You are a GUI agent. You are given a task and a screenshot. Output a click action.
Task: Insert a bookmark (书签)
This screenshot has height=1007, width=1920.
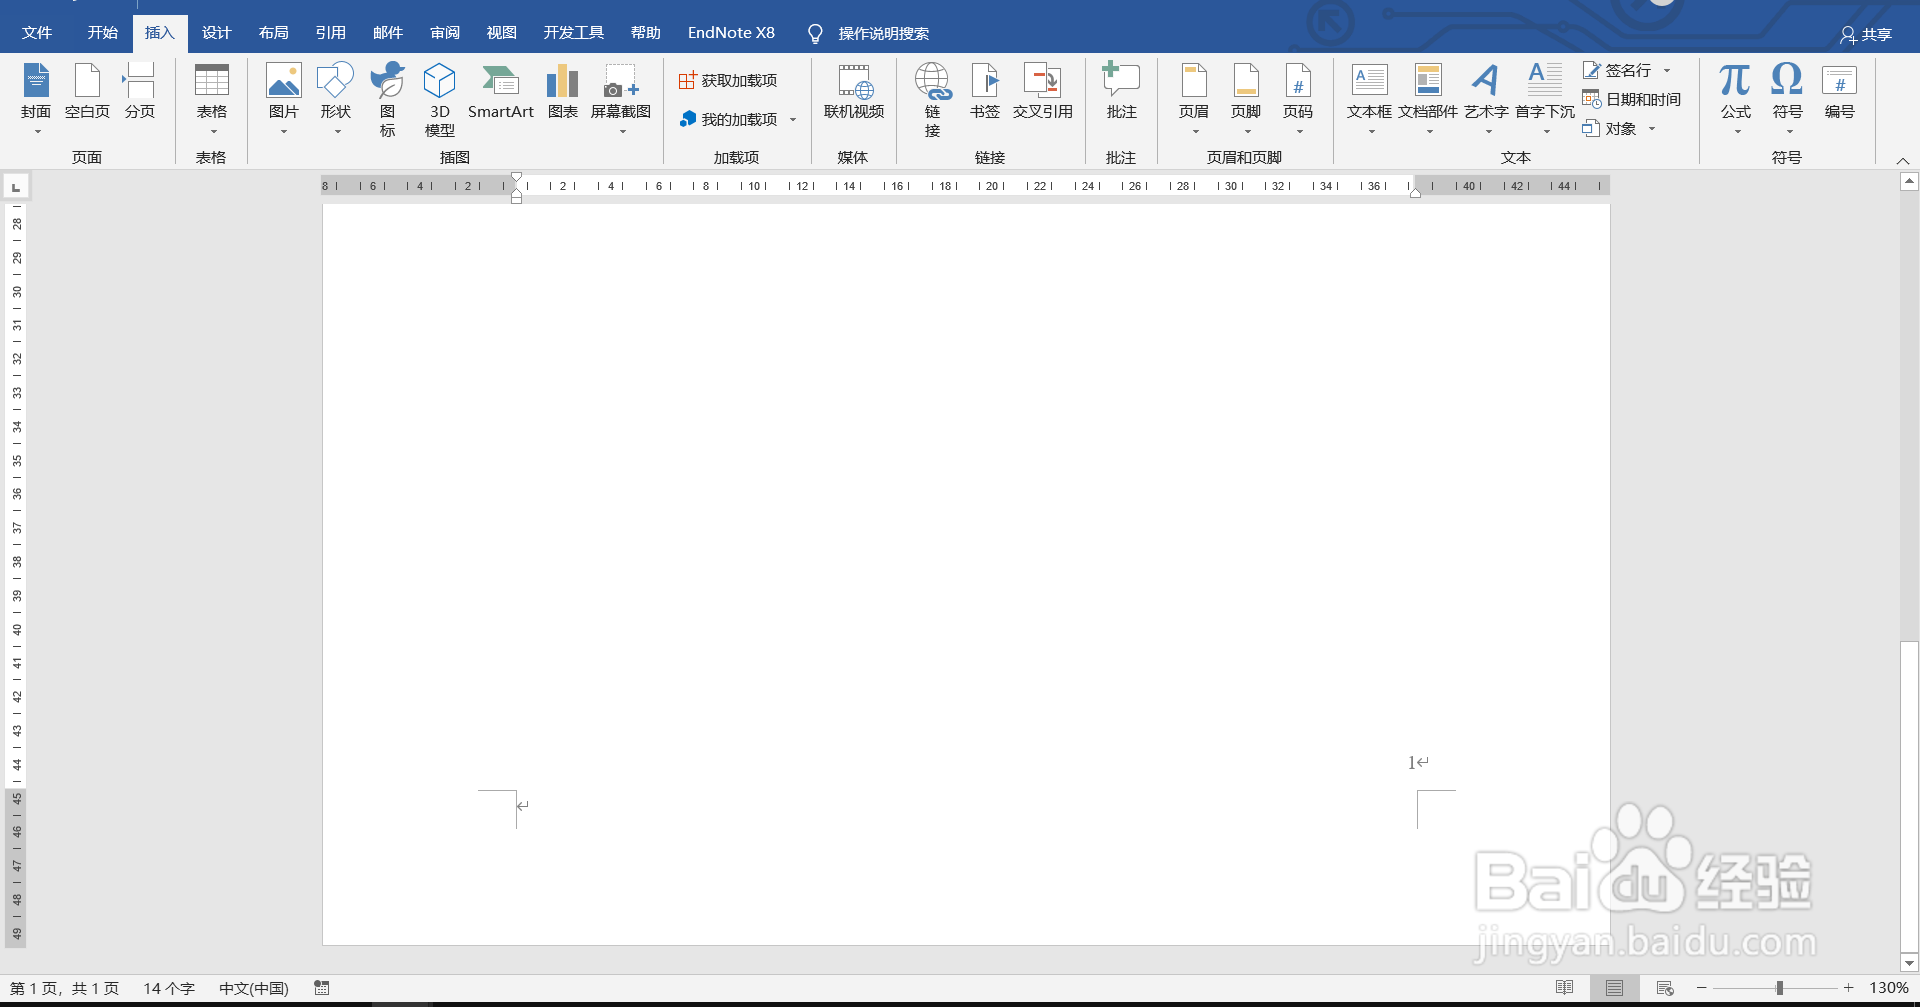pos(985,92)
